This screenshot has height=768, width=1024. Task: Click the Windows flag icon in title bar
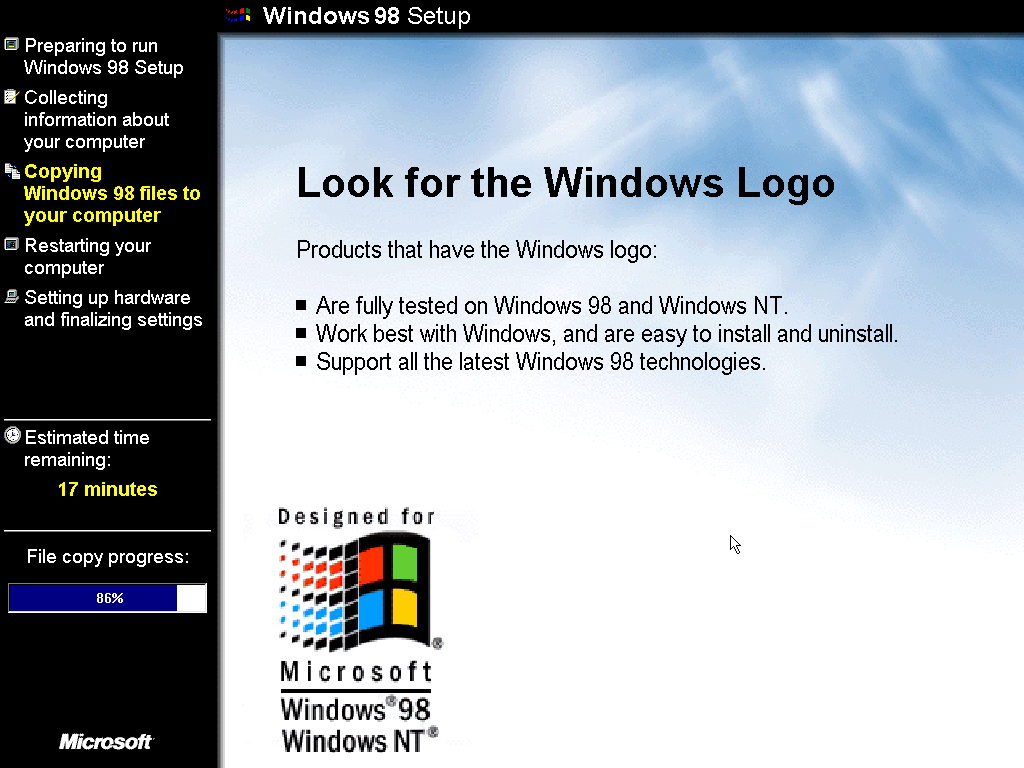click(x=238, y=15)
